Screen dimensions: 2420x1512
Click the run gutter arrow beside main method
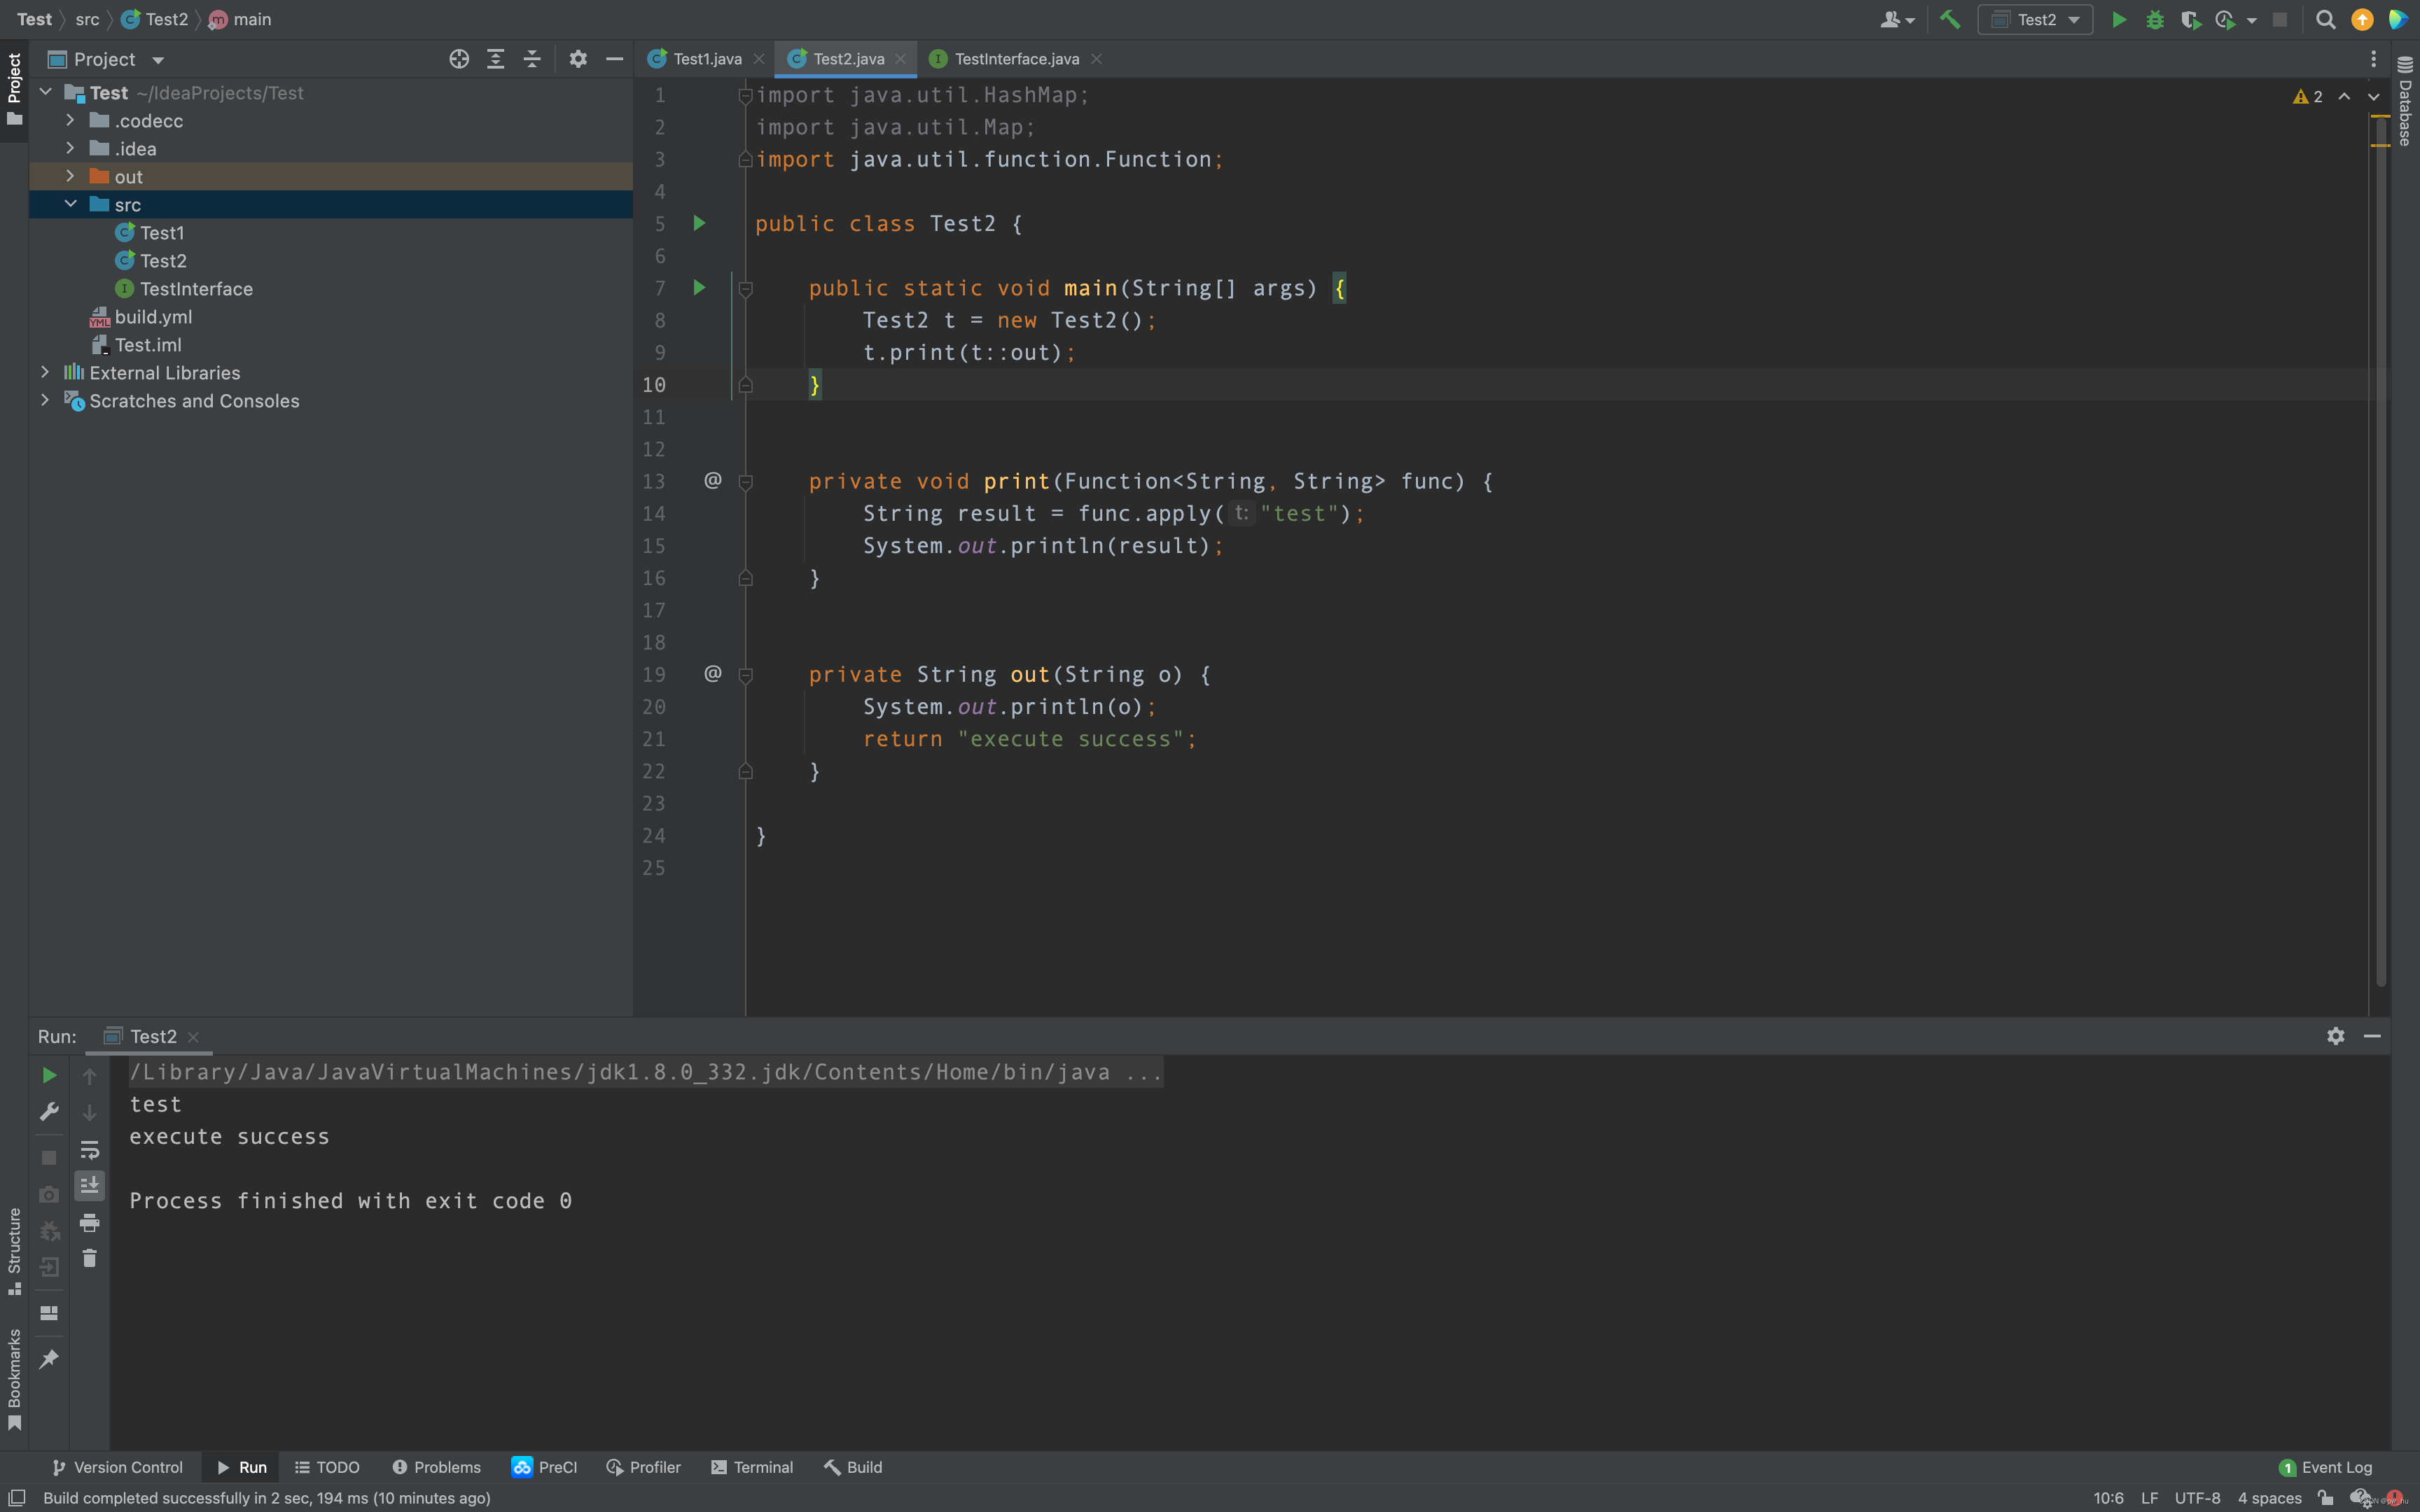pos(699,288)
